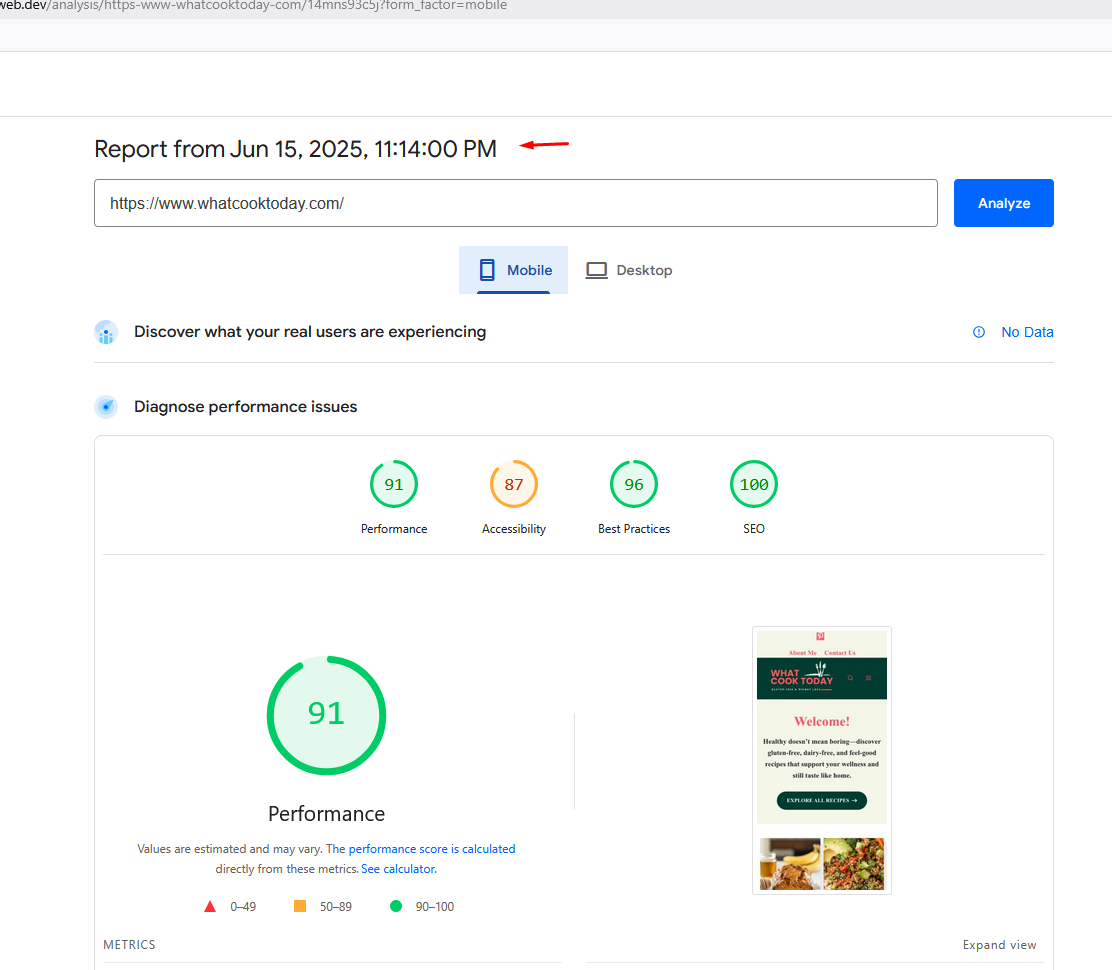The height and width of the screenshot is (970, 1112).
Task: Click the green circle 90–100 legend icon
Action: click(x=396, y=907)
